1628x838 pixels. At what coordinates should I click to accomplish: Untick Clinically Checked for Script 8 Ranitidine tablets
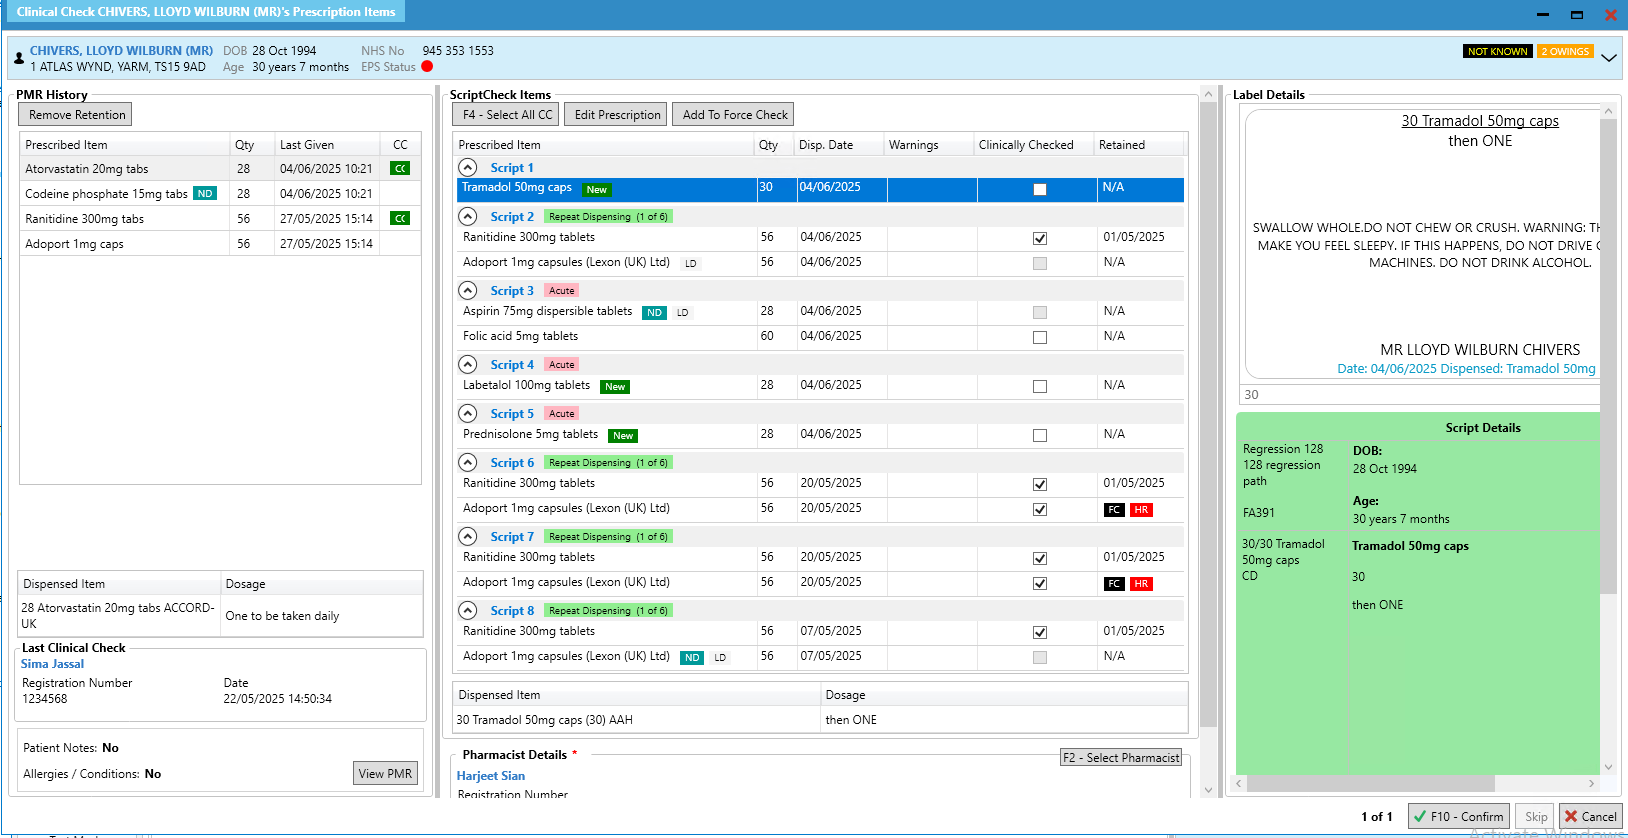point(1040,632)
